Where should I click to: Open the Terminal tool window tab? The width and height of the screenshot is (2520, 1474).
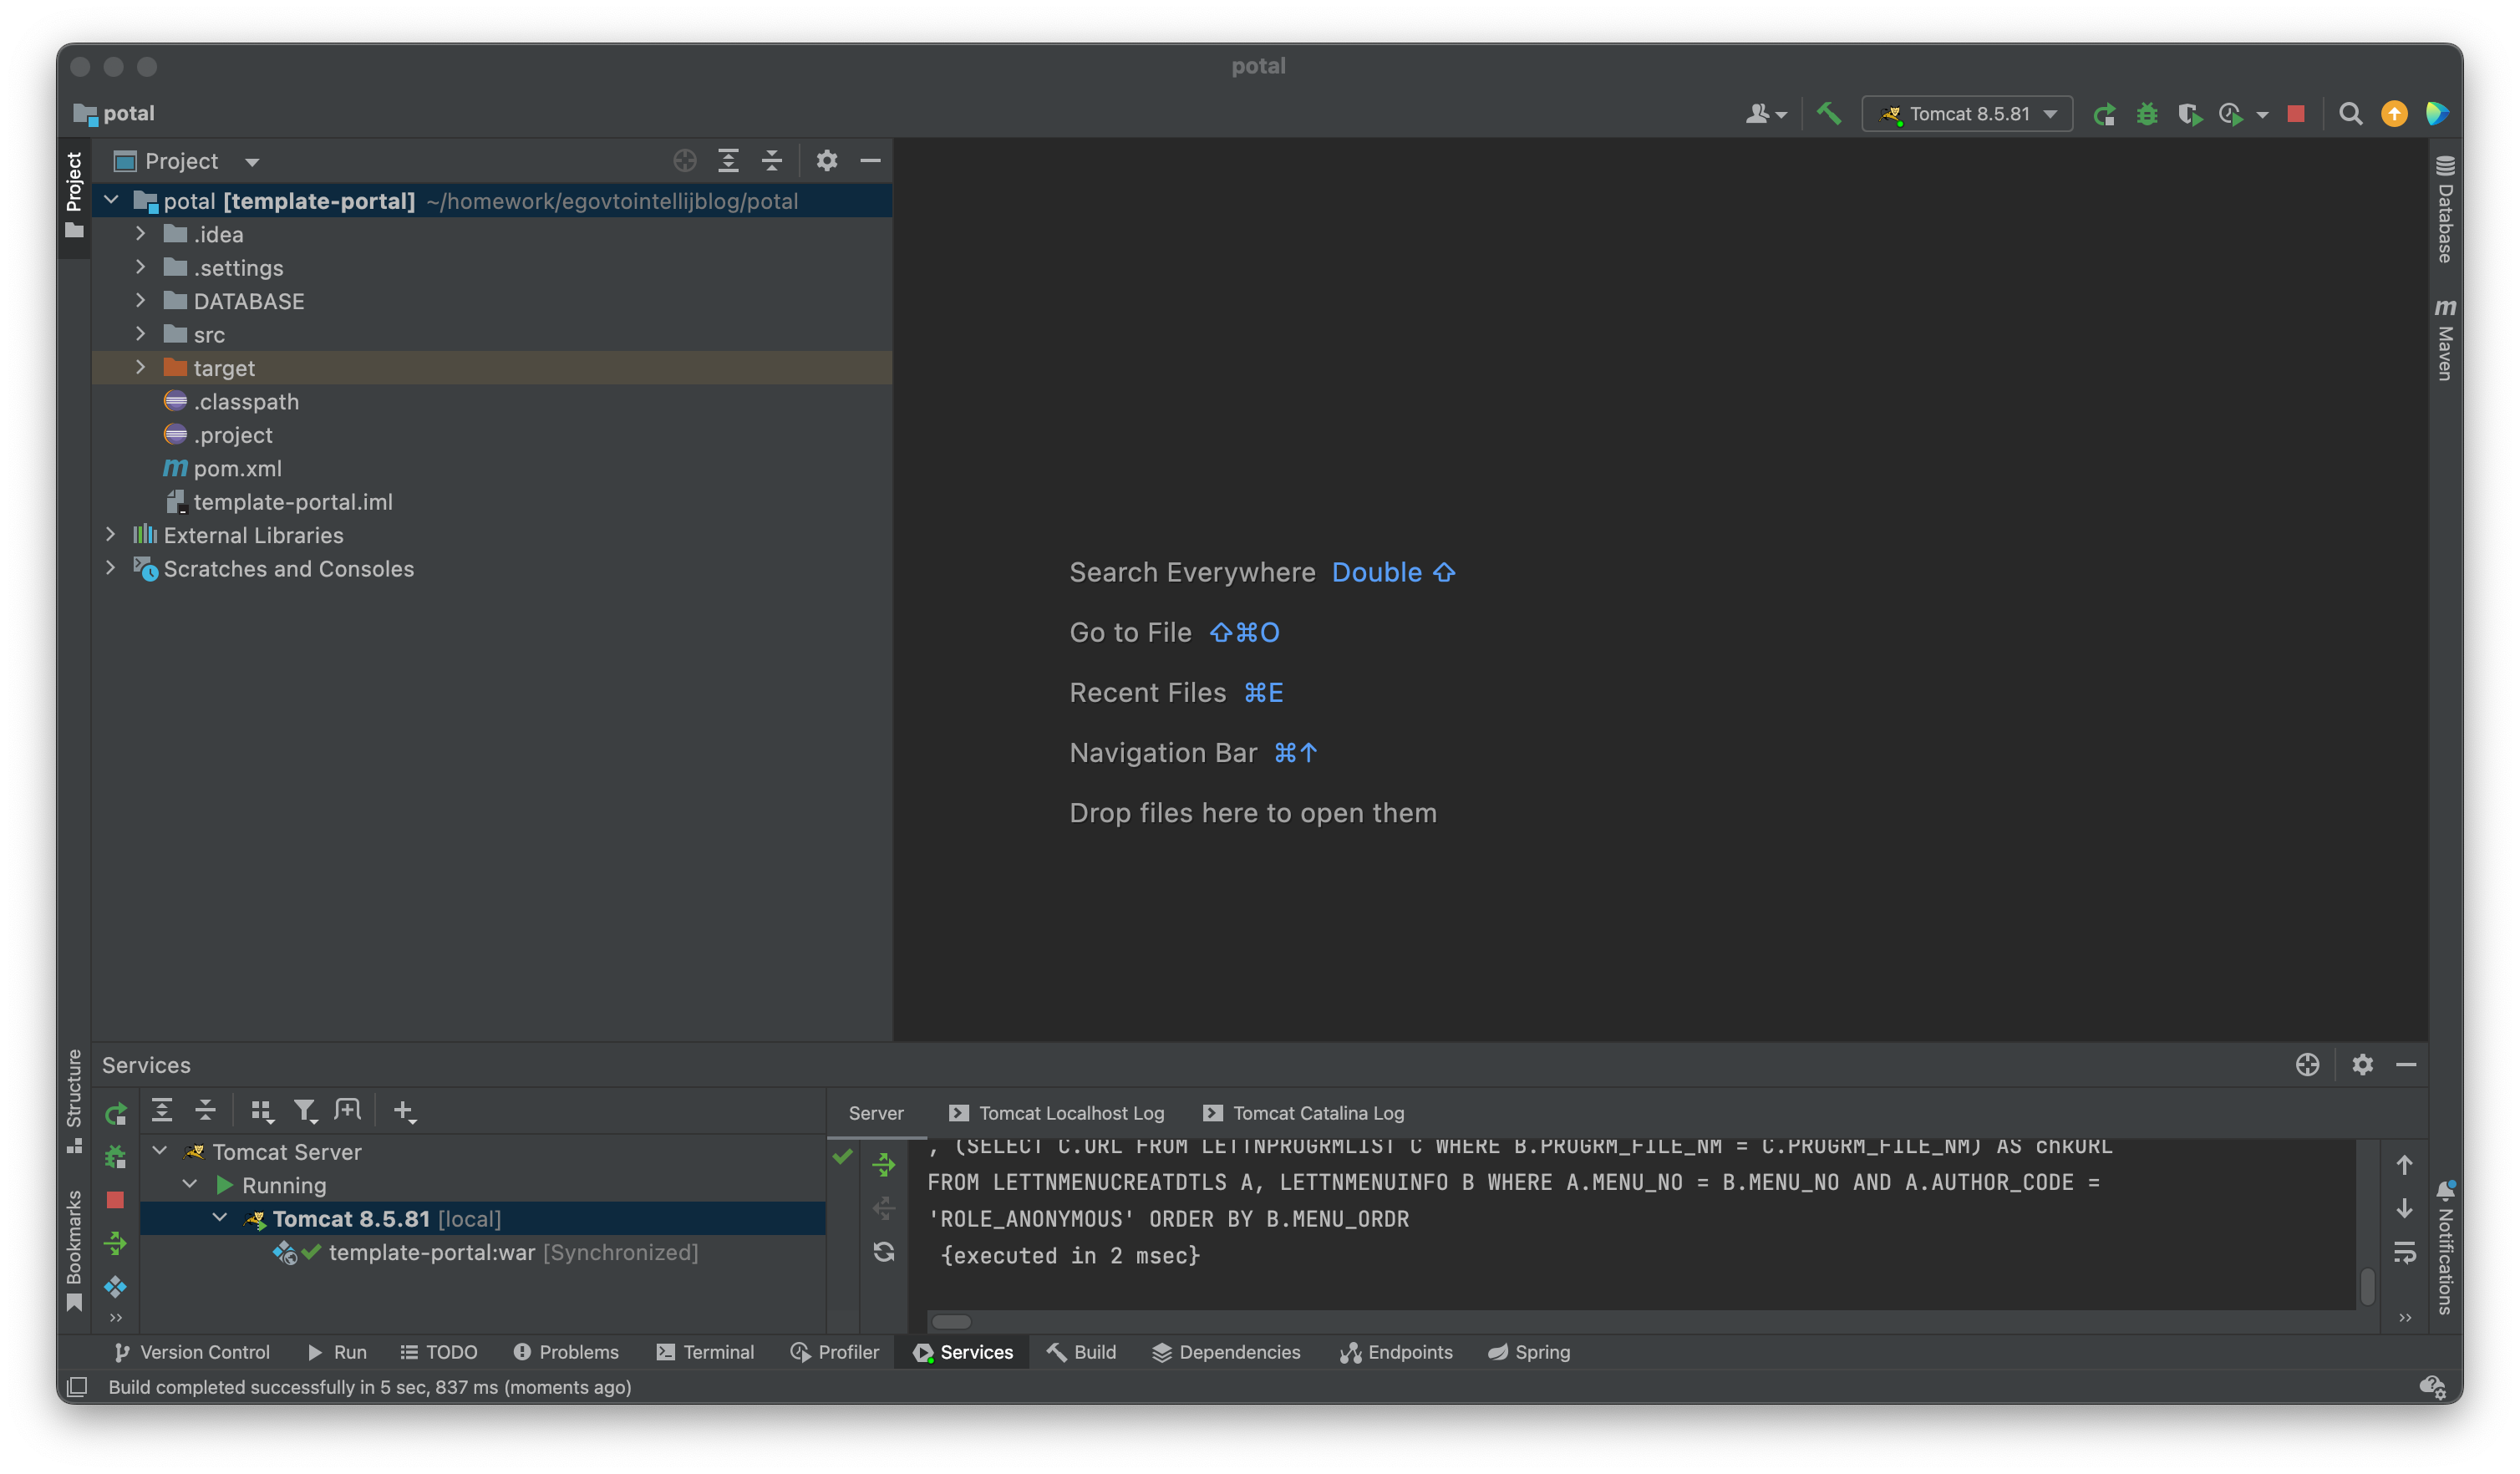[x=705, y=1352]
